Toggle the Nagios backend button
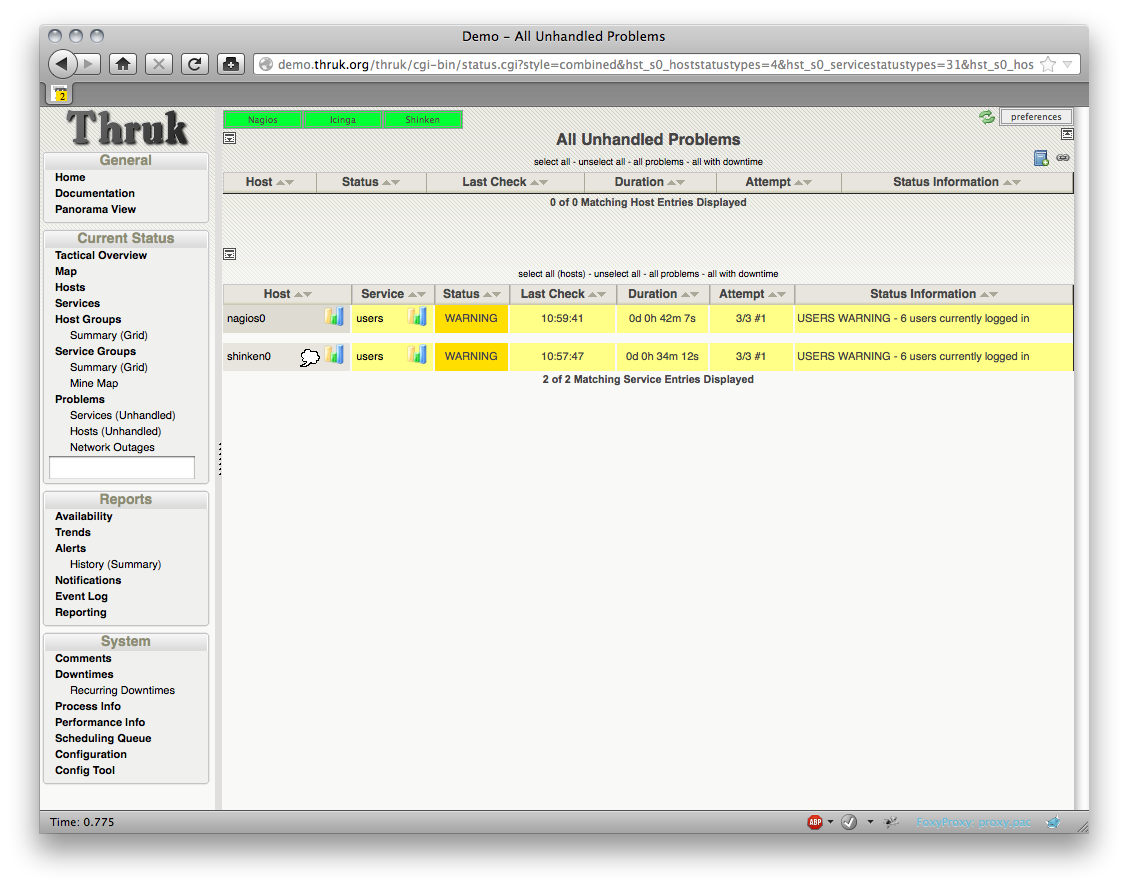The width and height of the screenshot is (1129, 888). coord(262,119)
